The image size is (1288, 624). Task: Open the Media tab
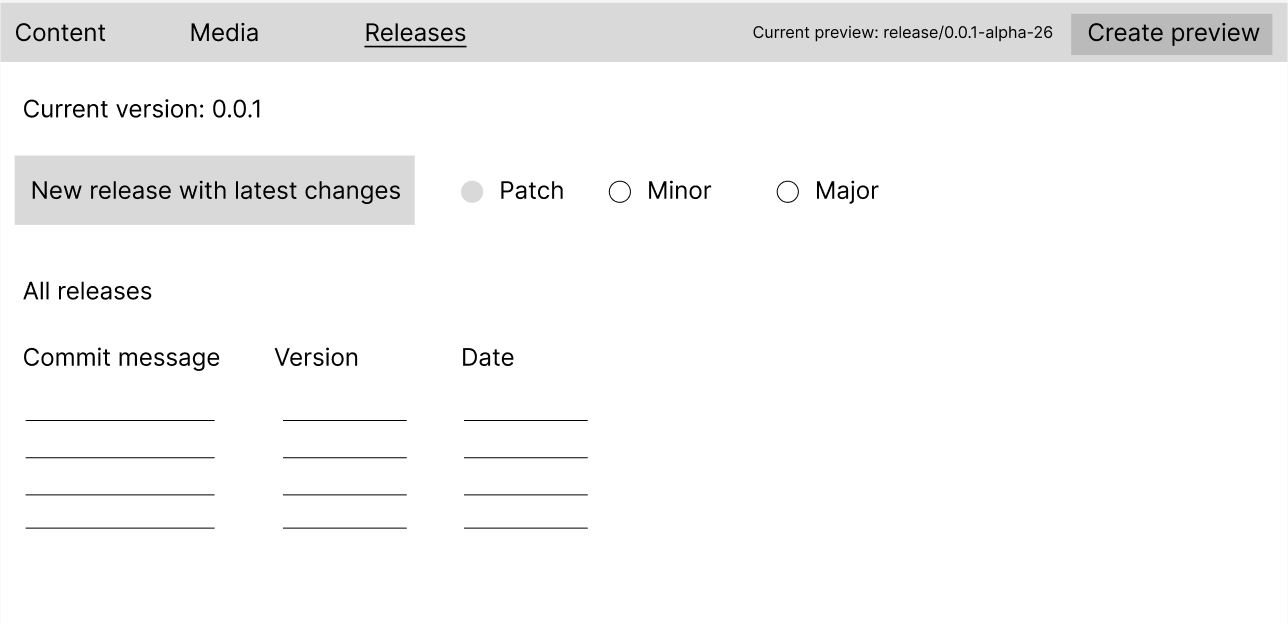[x=223, y=32]
